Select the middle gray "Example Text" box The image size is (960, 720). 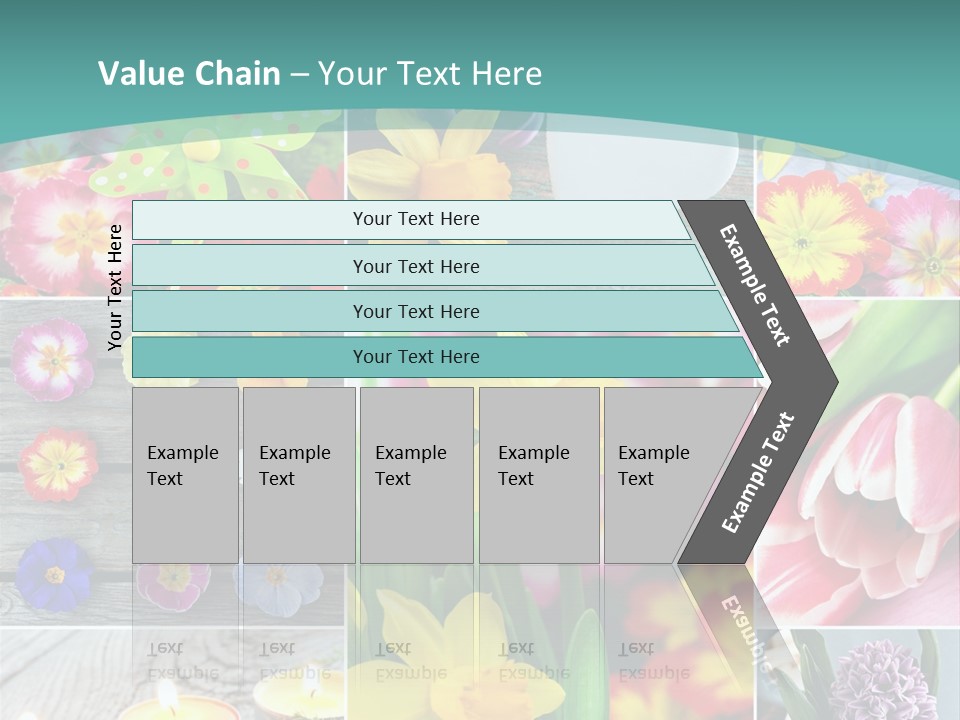click(x=416, y=475)
